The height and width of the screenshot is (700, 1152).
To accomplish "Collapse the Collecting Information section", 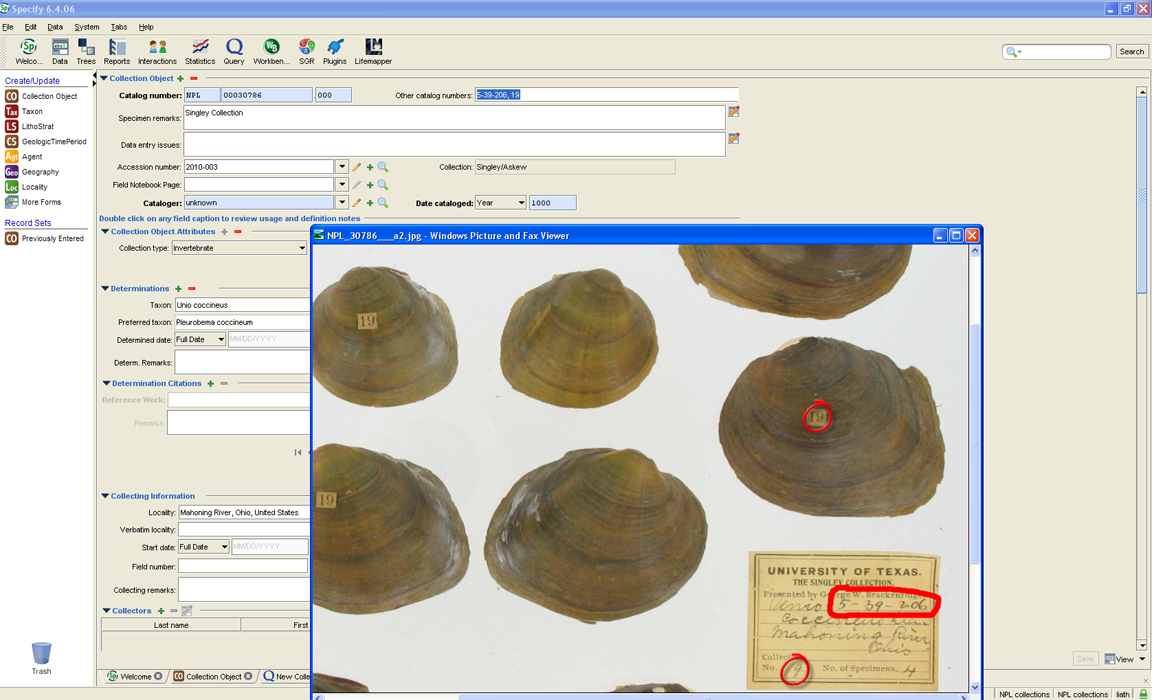I will coord(105,496).
